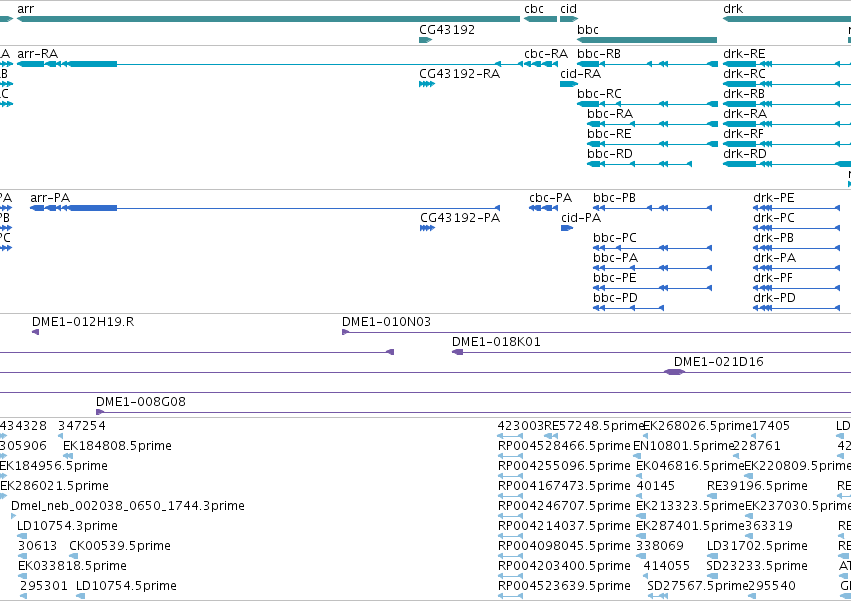Select the bbc-PA protein label
The height and width of the screenshot is (601, 851).
click(615, 258)
